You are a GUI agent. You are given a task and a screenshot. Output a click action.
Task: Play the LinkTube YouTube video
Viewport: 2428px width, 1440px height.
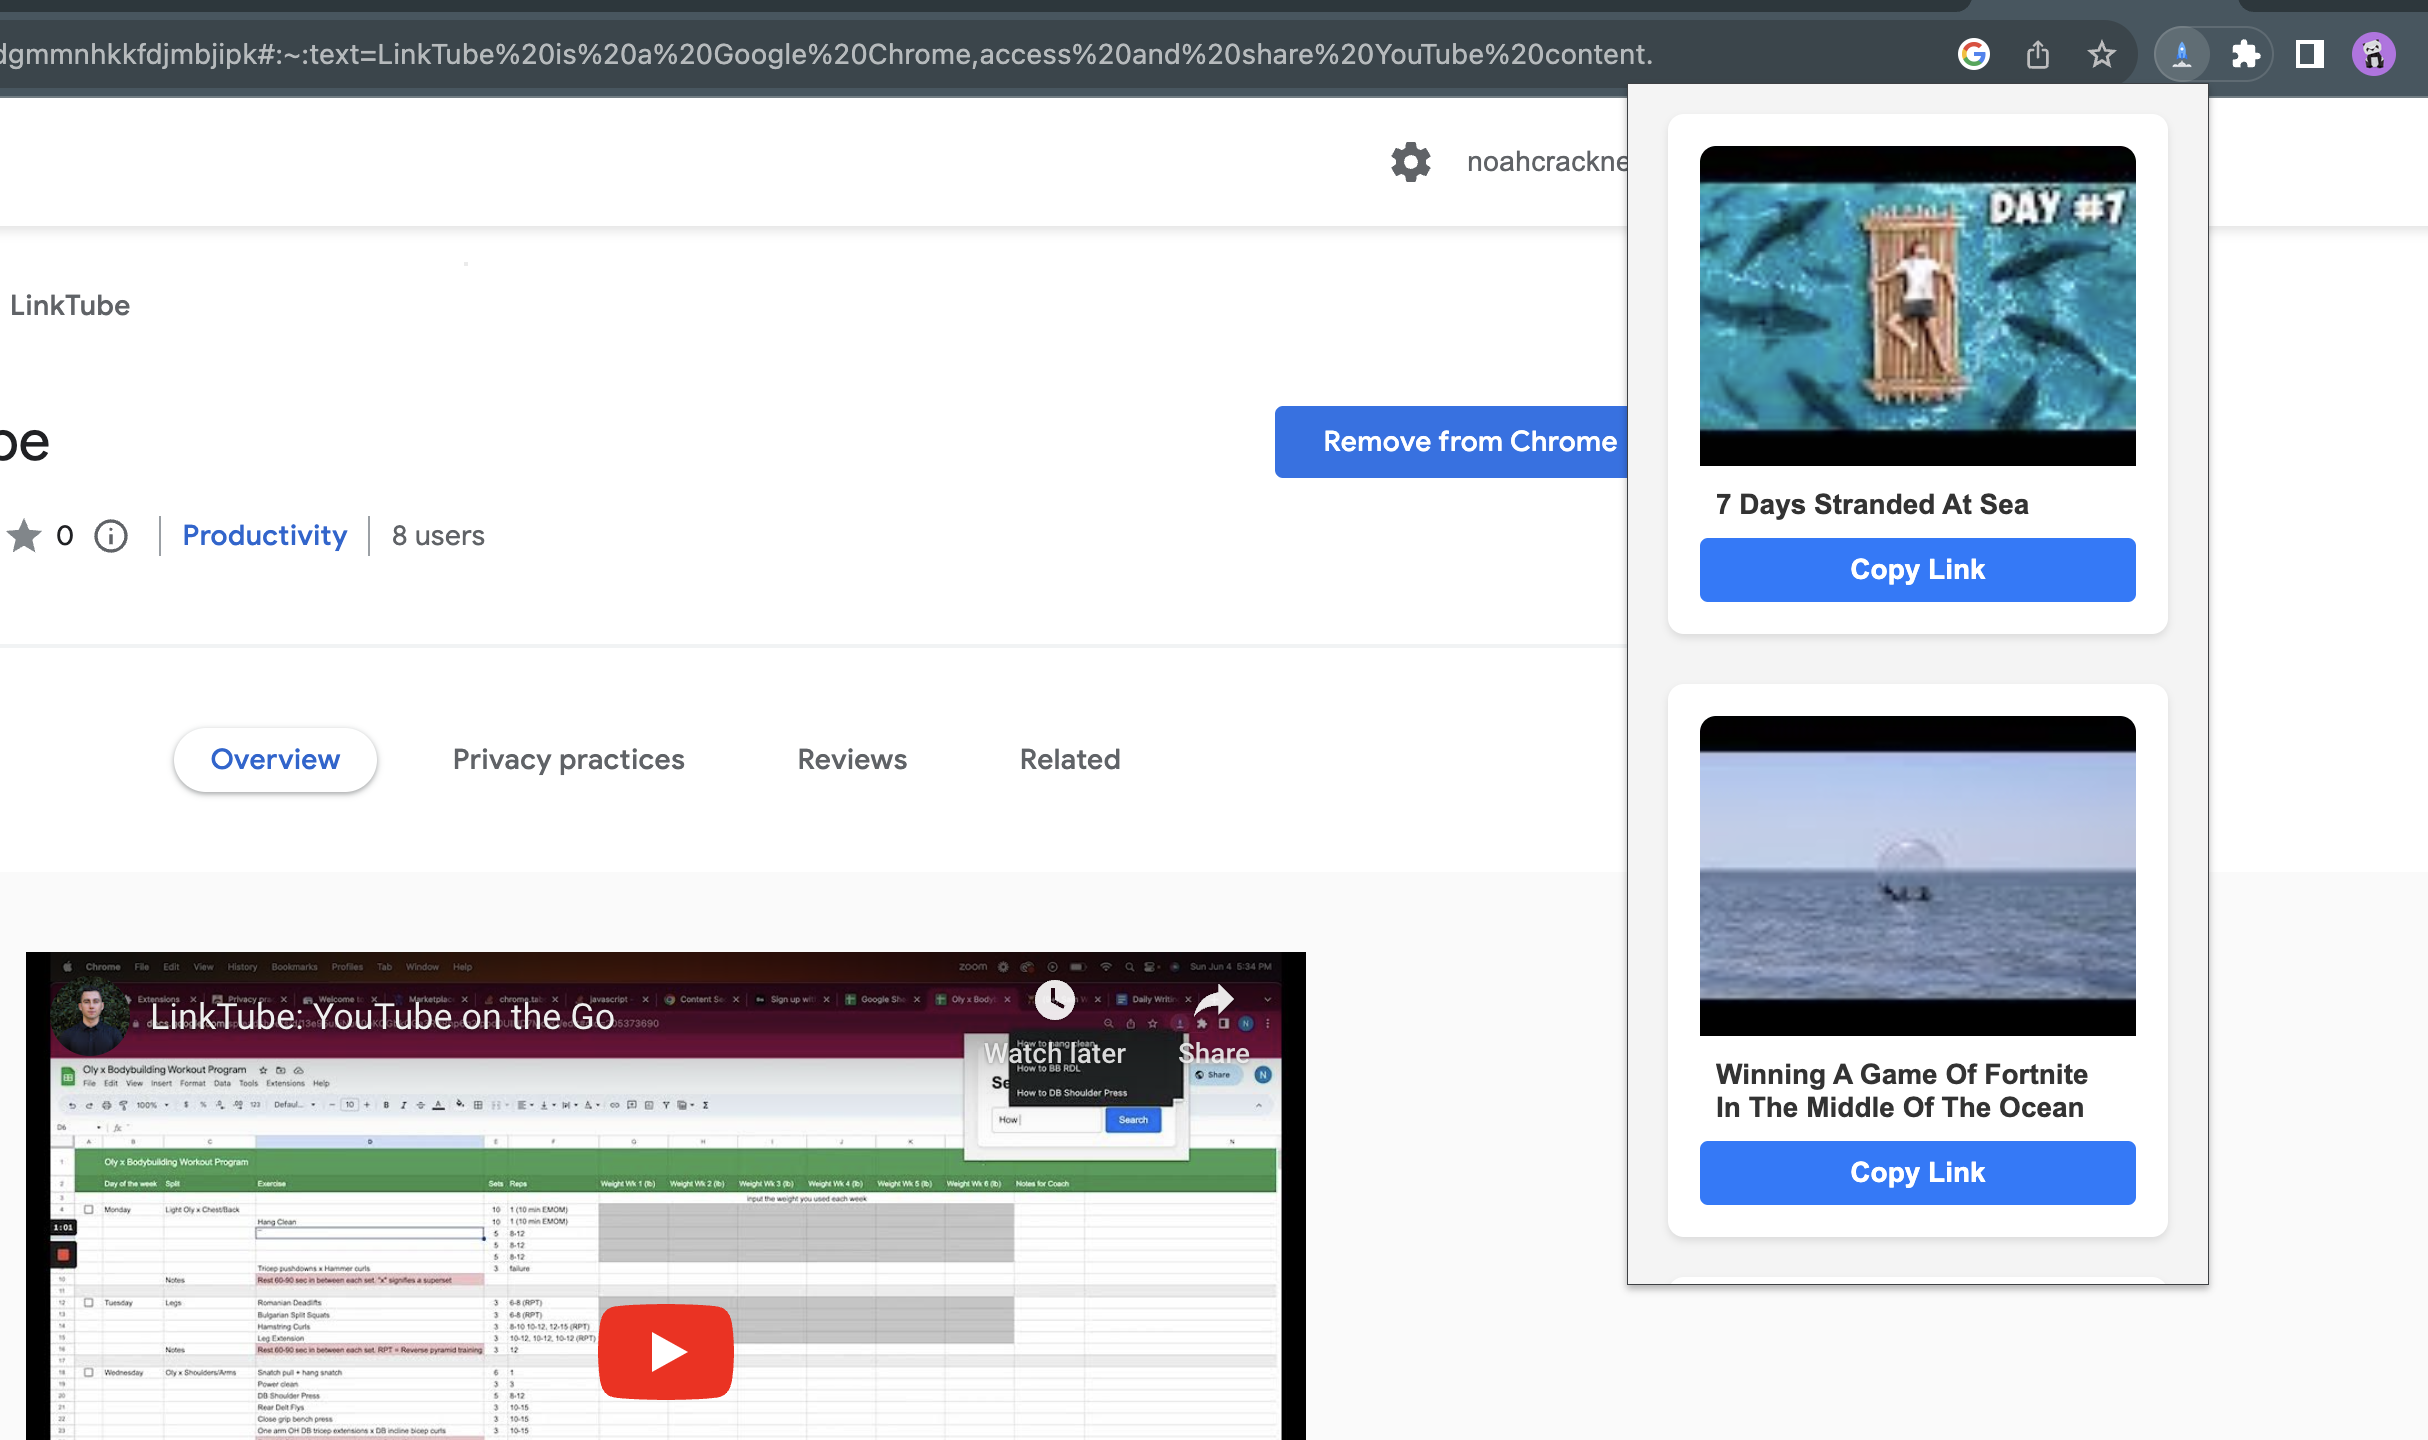666,1351
